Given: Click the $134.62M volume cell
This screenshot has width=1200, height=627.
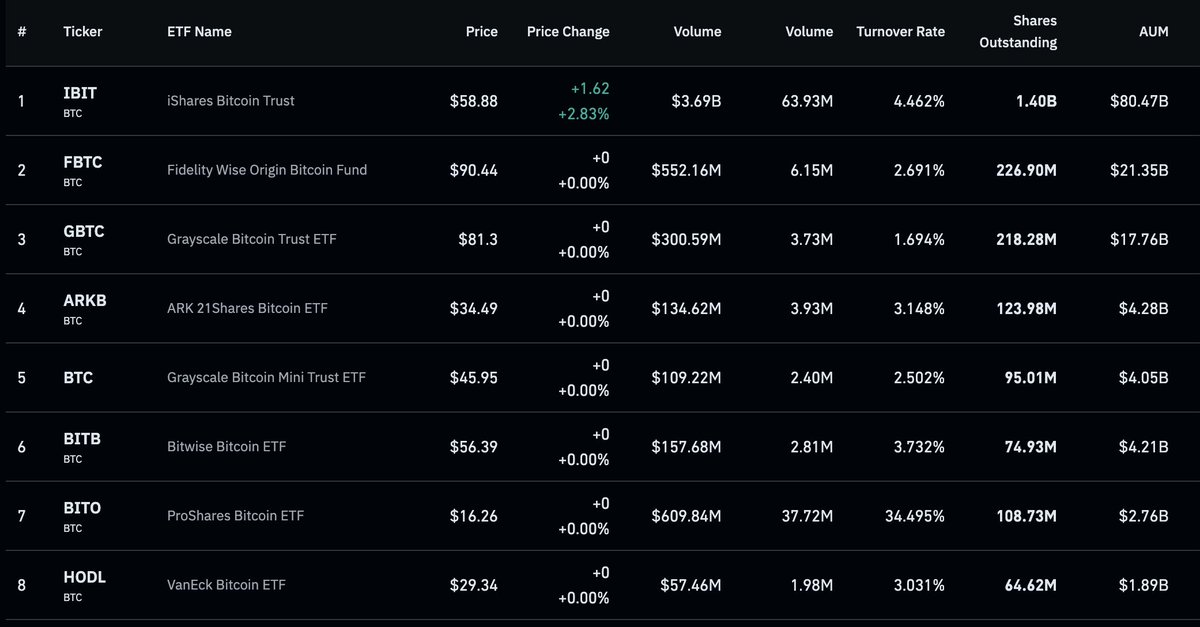Looking at the screenshot, I should [686, 308].
